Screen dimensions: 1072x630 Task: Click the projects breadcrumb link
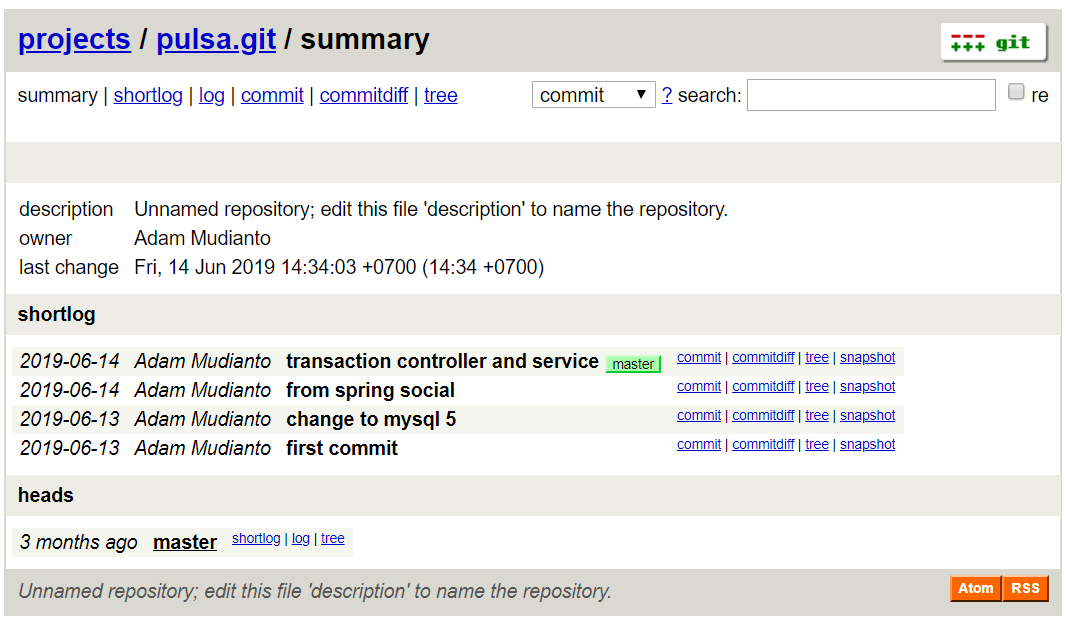[74, 39]
